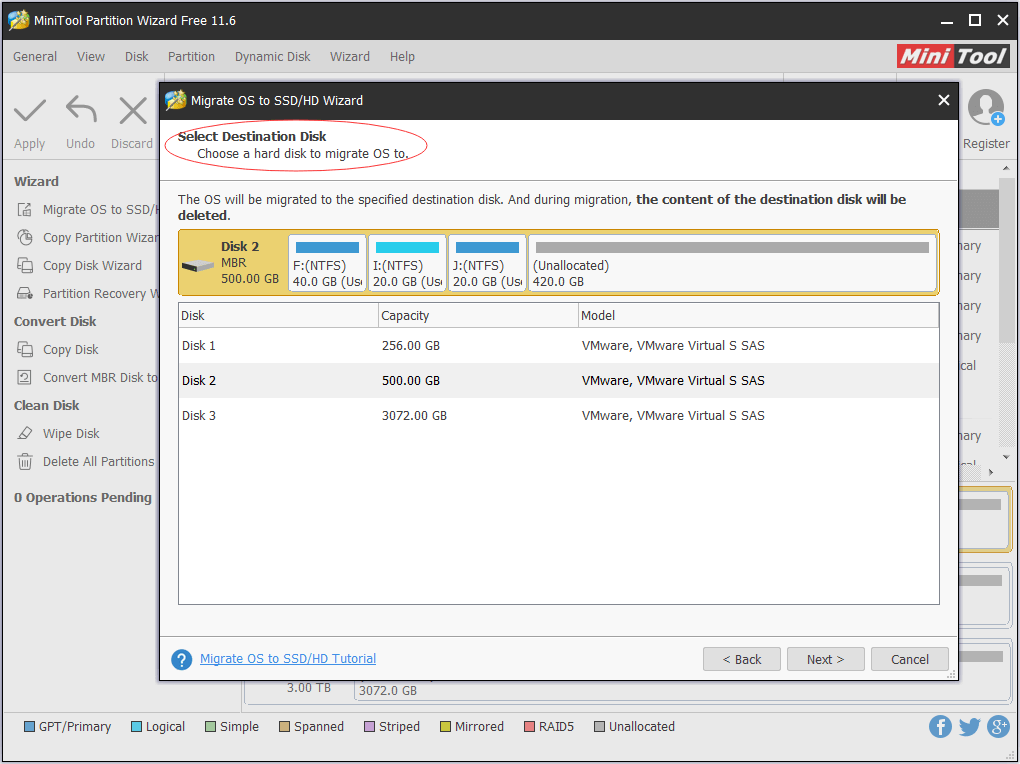Start the Copy Disk Wizard
This screenshot has height=764, width=1020.
coord(85,265)
